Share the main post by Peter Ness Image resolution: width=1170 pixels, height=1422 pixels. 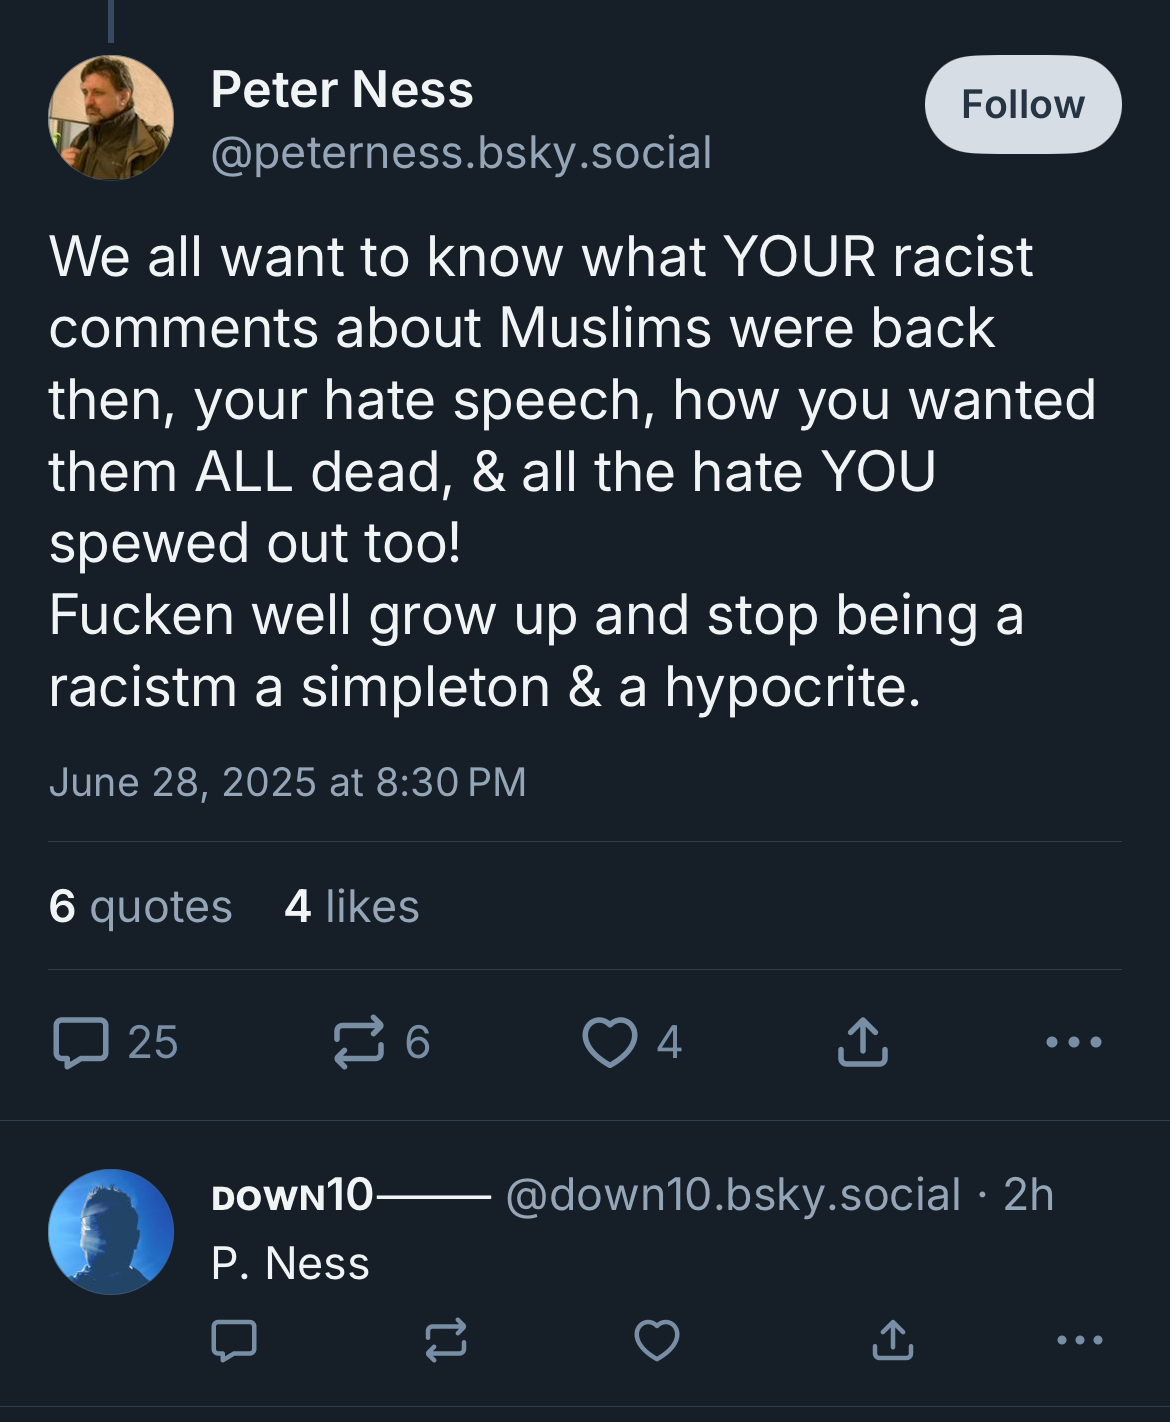[x=861, y=1042]
